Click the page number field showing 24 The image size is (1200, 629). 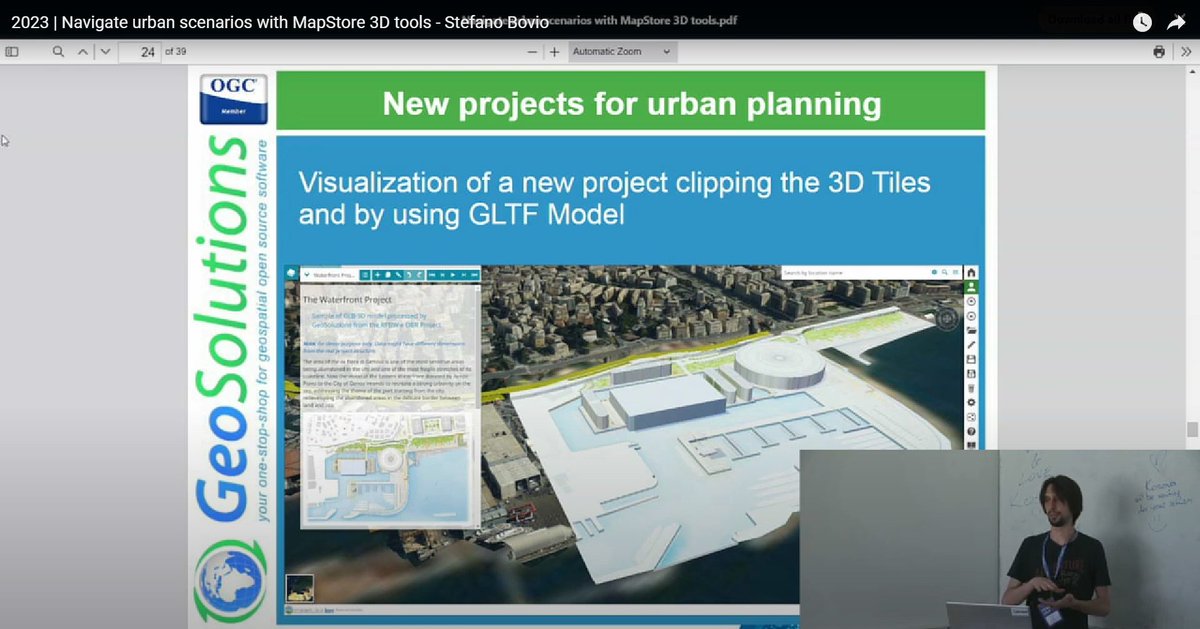tap(139, 52)
